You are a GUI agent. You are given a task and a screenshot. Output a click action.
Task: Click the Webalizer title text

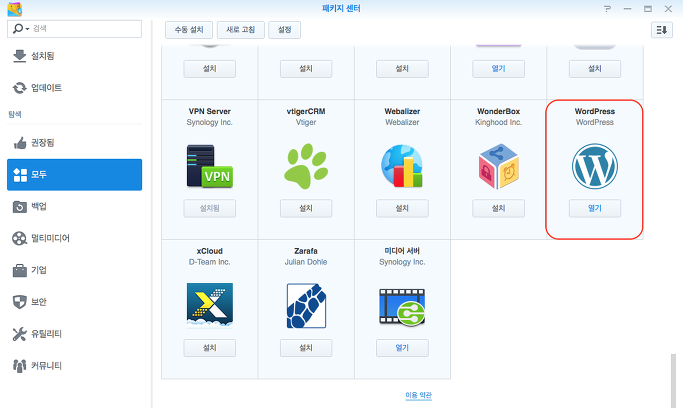[x=402, y=111]
